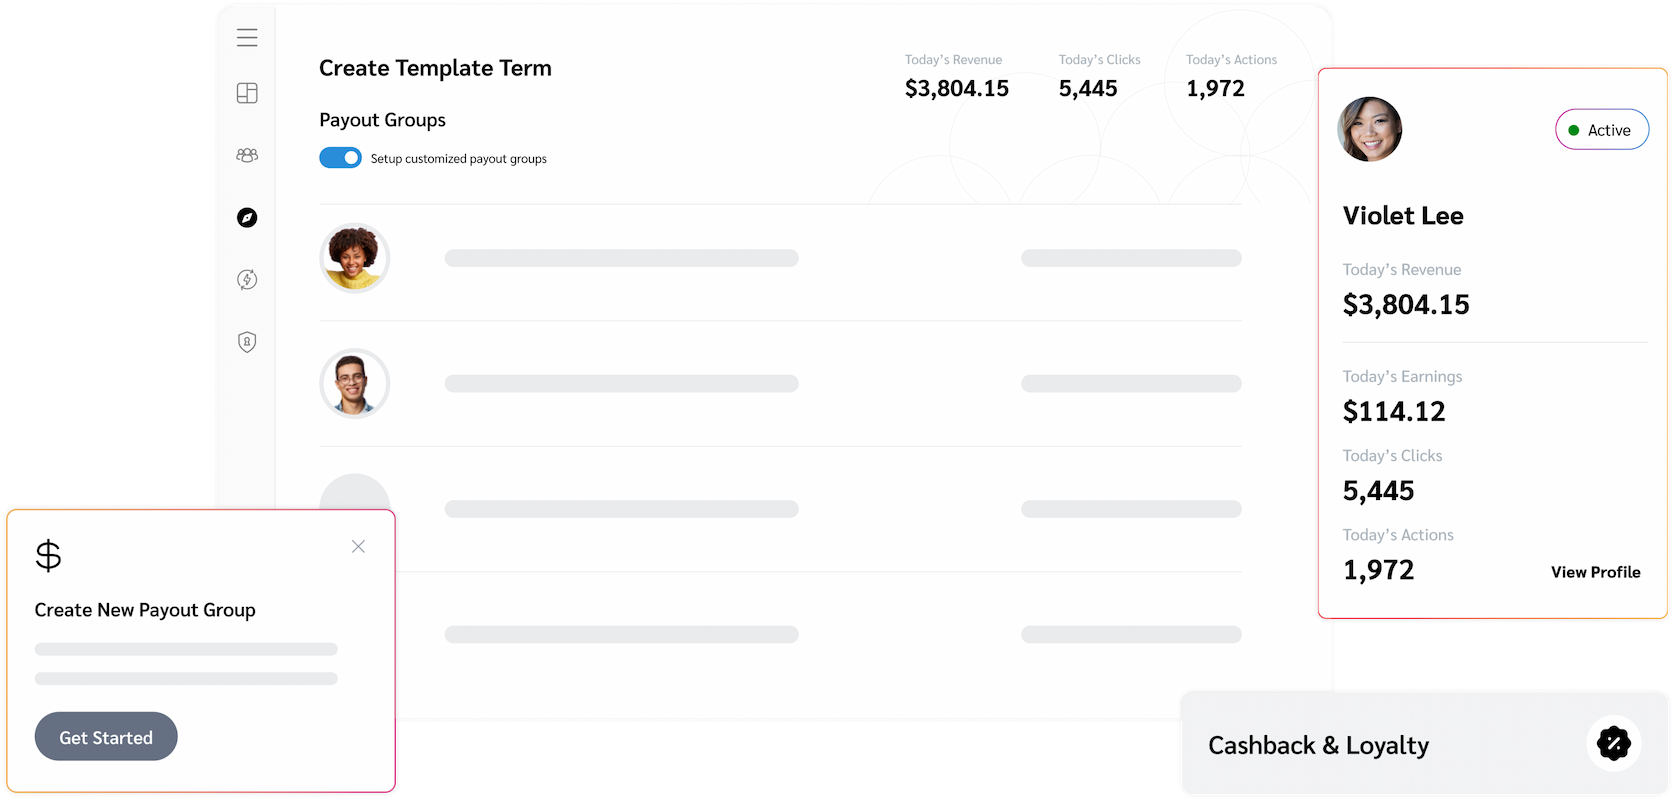Open the hamburger menu at the top of sidebar
Image resolution: width=1674 pixels, height=800 pixels.
(x=246, y=37)
